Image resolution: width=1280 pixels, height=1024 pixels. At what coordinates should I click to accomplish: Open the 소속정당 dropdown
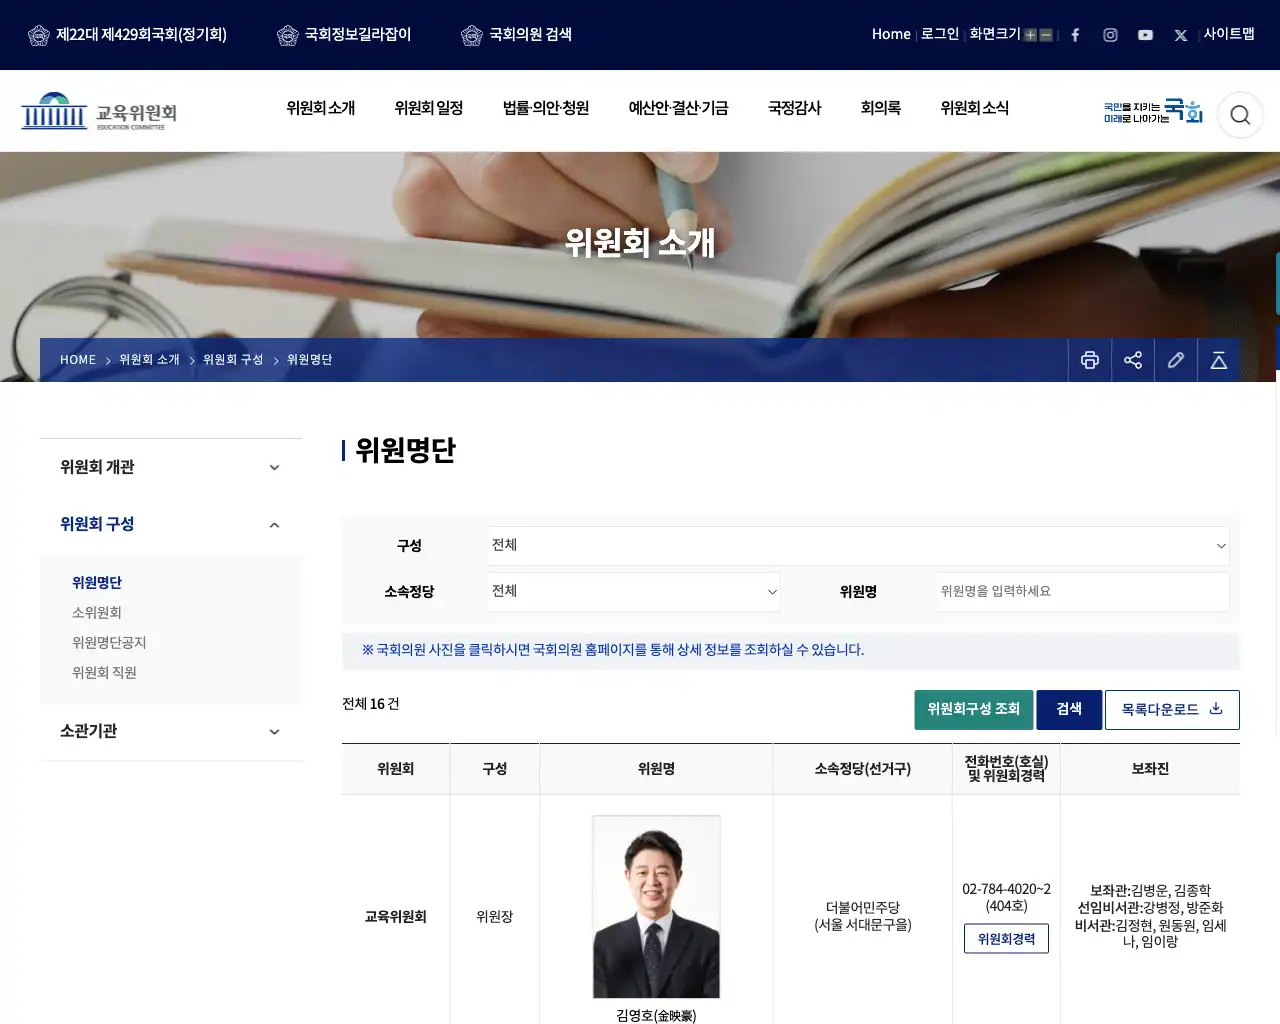pos(634,592)
